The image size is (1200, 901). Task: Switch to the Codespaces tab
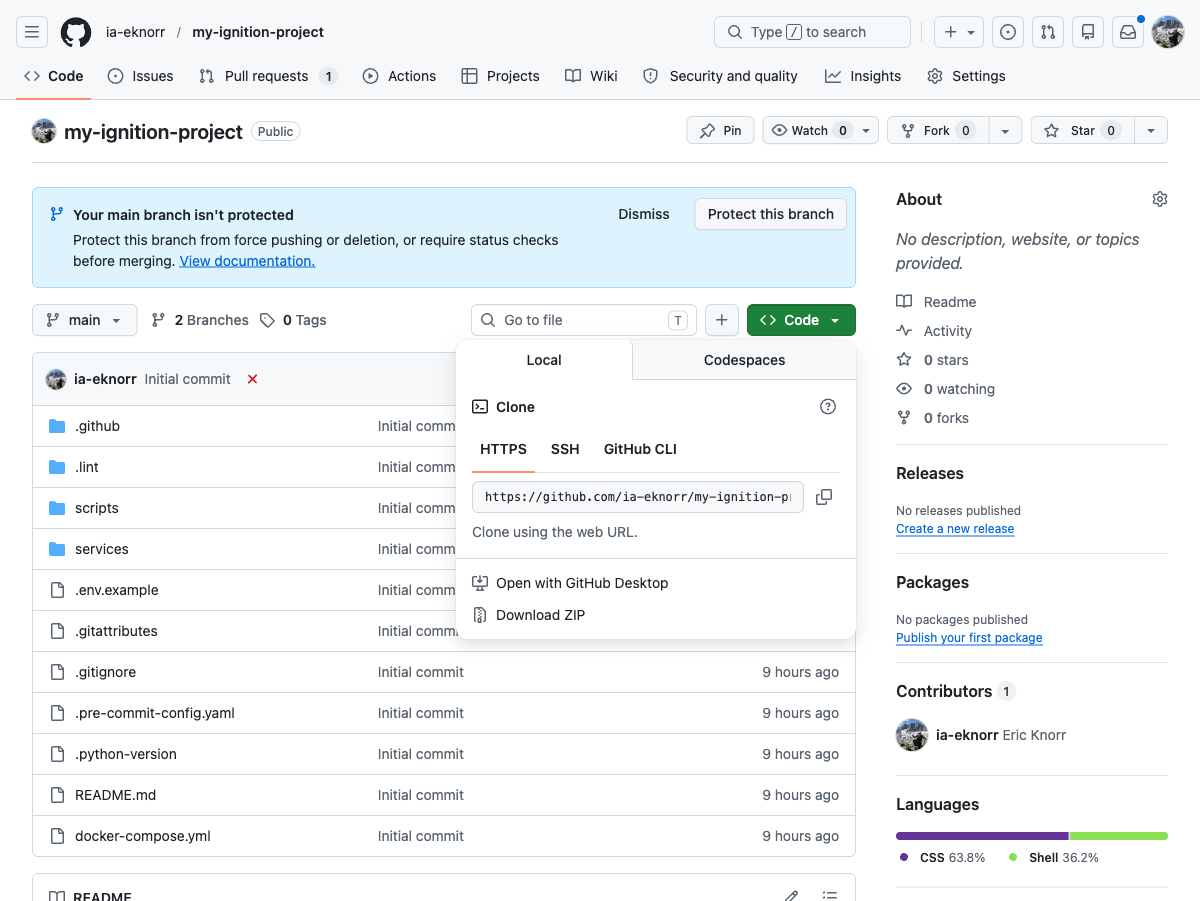pyautogui.click(x=745, y=360)
